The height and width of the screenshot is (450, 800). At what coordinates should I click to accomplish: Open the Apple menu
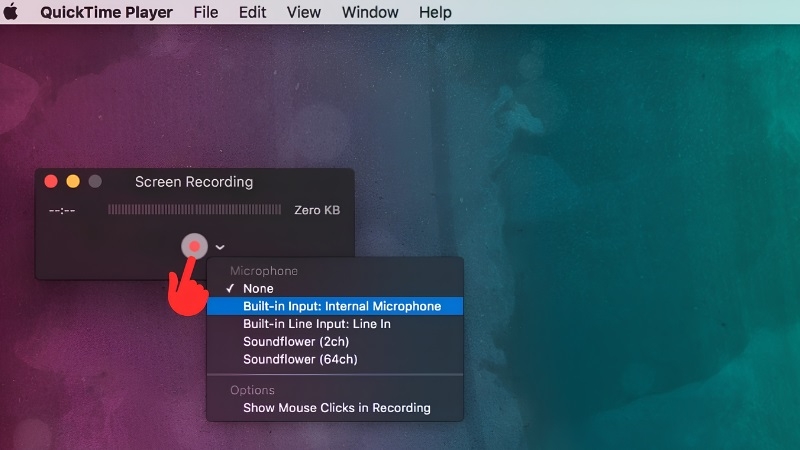click(x=11, y=12)
